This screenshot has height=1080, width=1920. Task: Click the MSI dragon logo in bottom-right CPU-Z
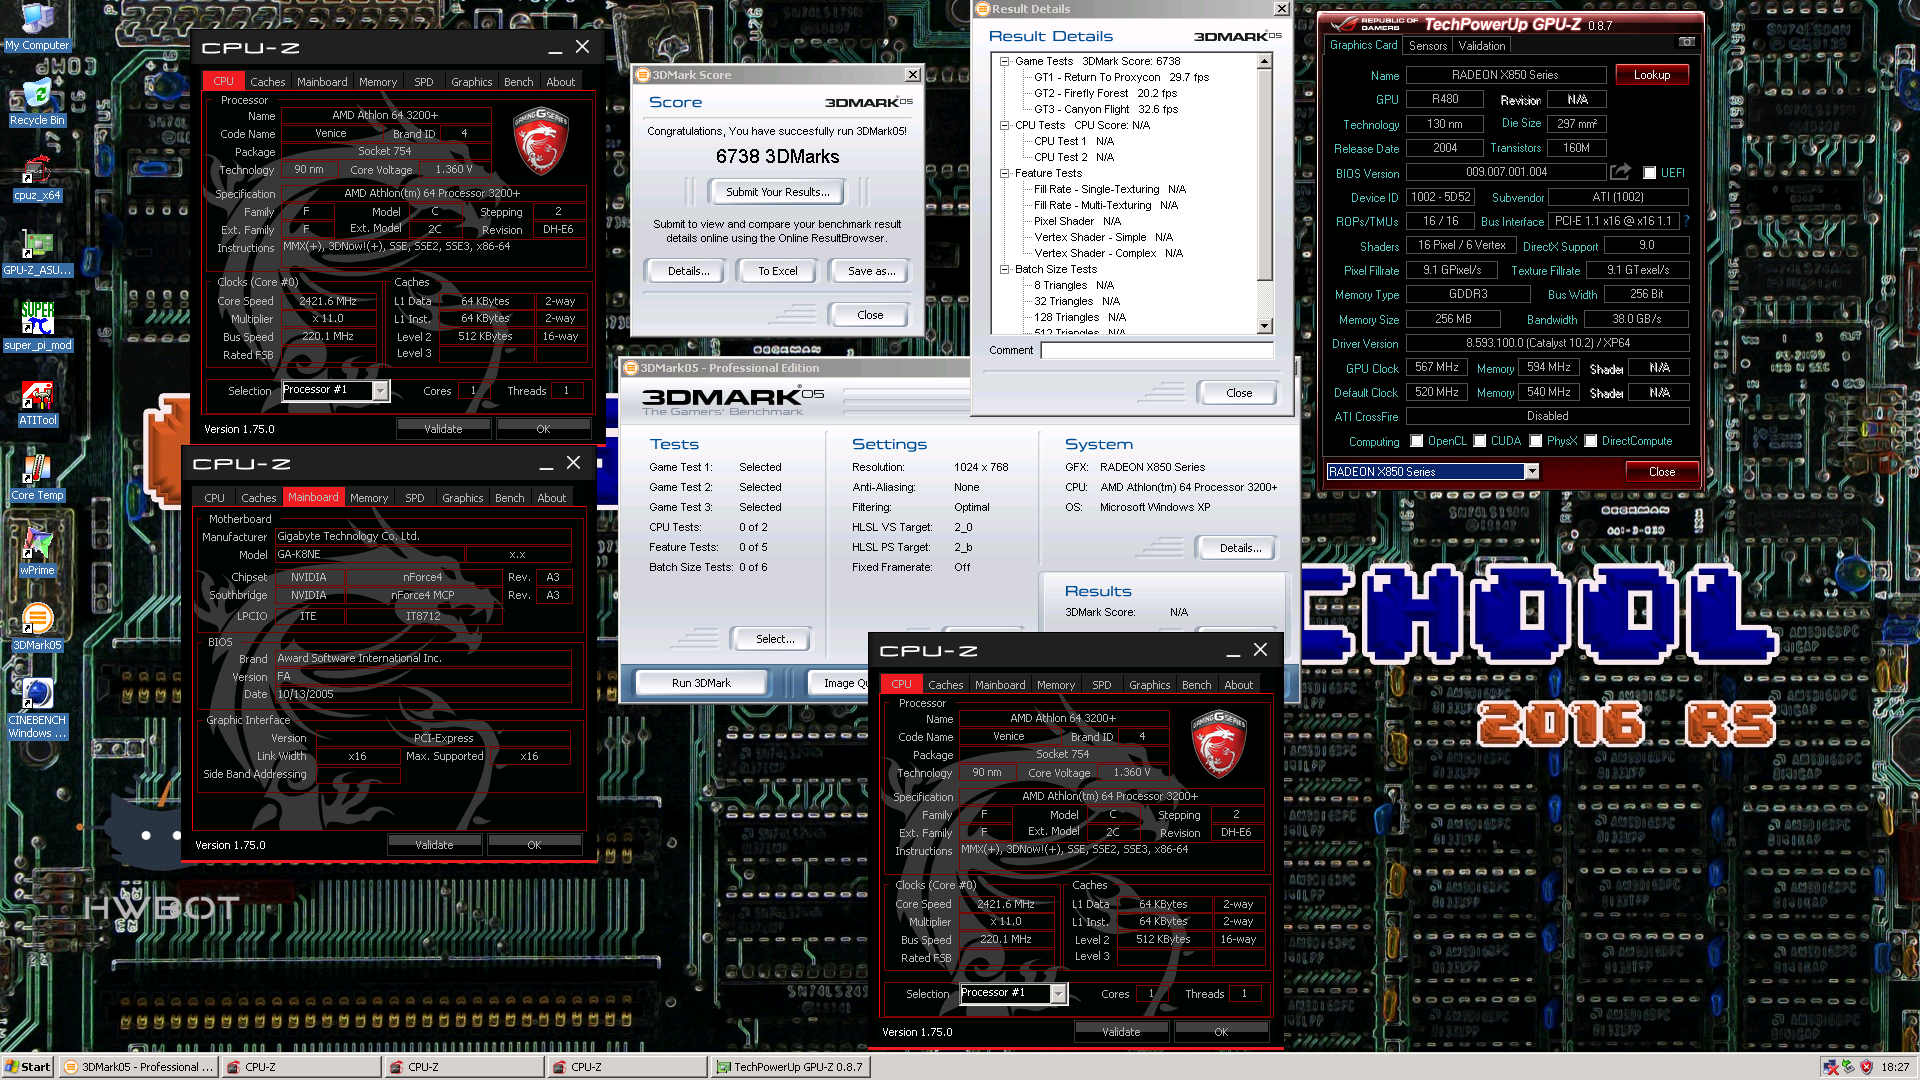pos(1219,744)
